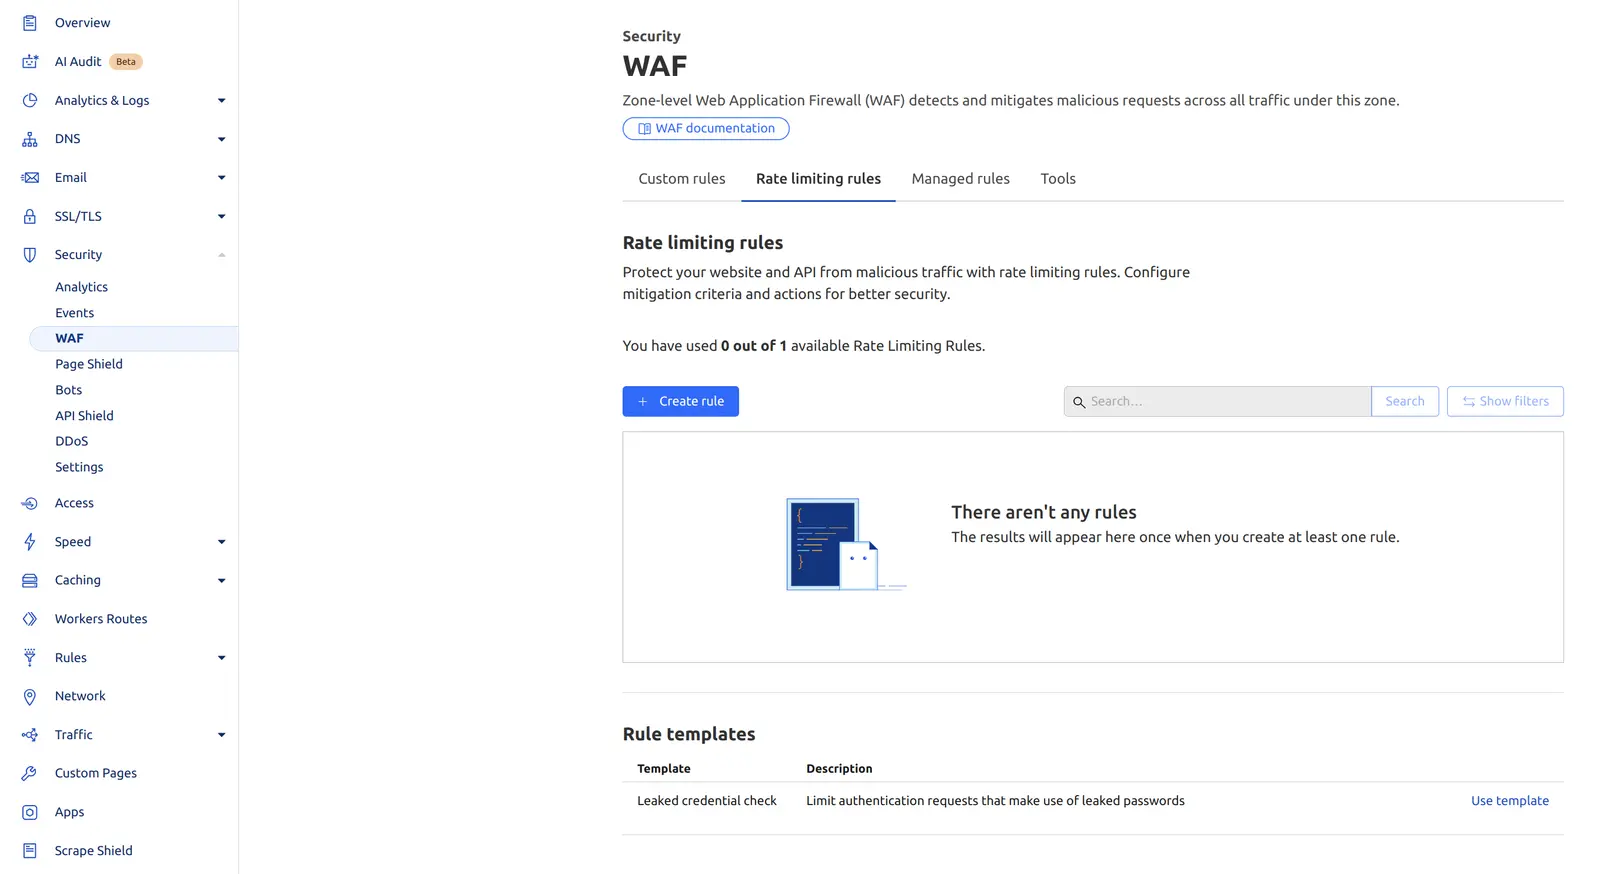Open the Apps icon in sidebar
1600x874 pixels.
pos(30,812)
